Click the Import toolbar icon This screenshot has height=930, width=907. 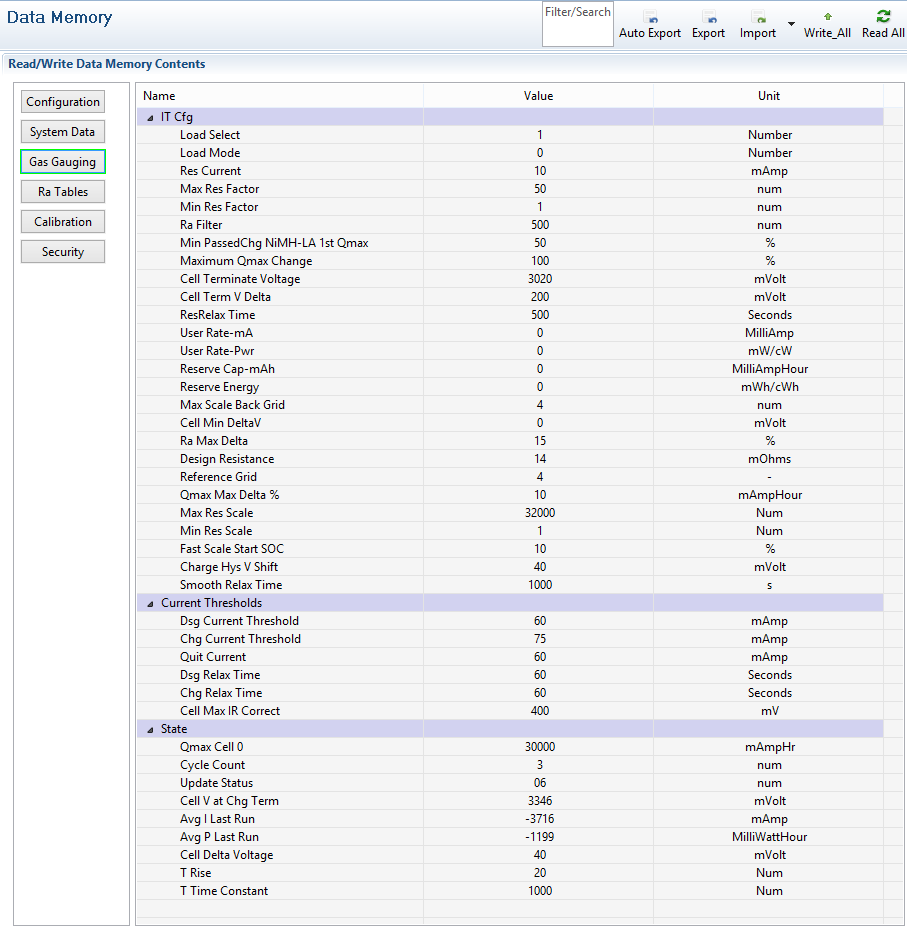point(758,17)
